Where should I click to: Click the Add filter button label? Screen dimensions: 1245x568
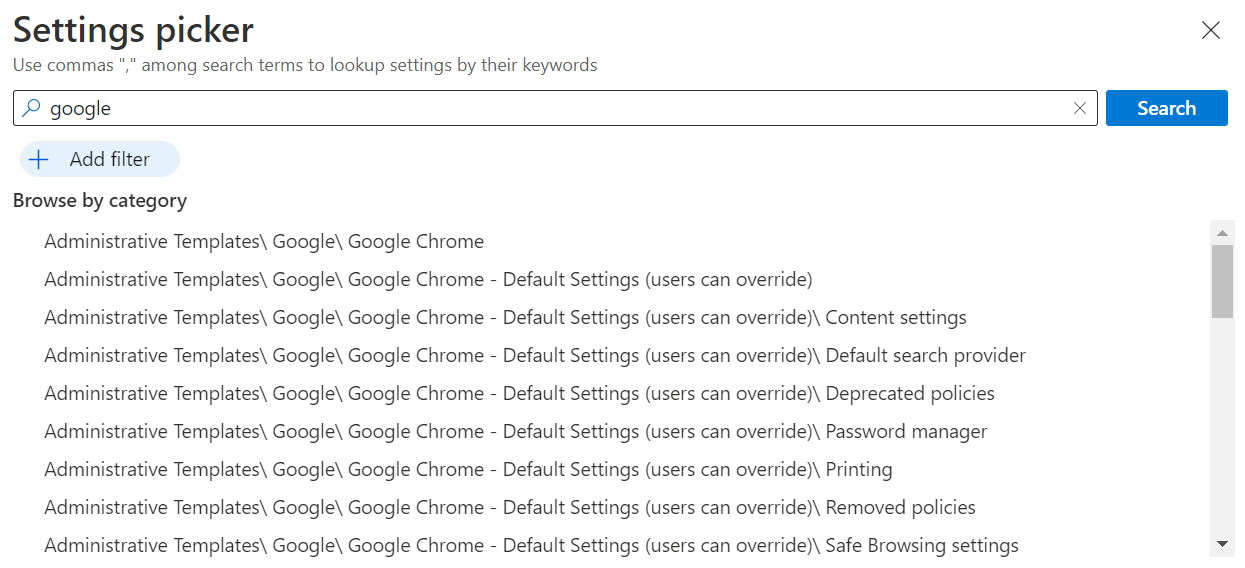tap(109, 159)
